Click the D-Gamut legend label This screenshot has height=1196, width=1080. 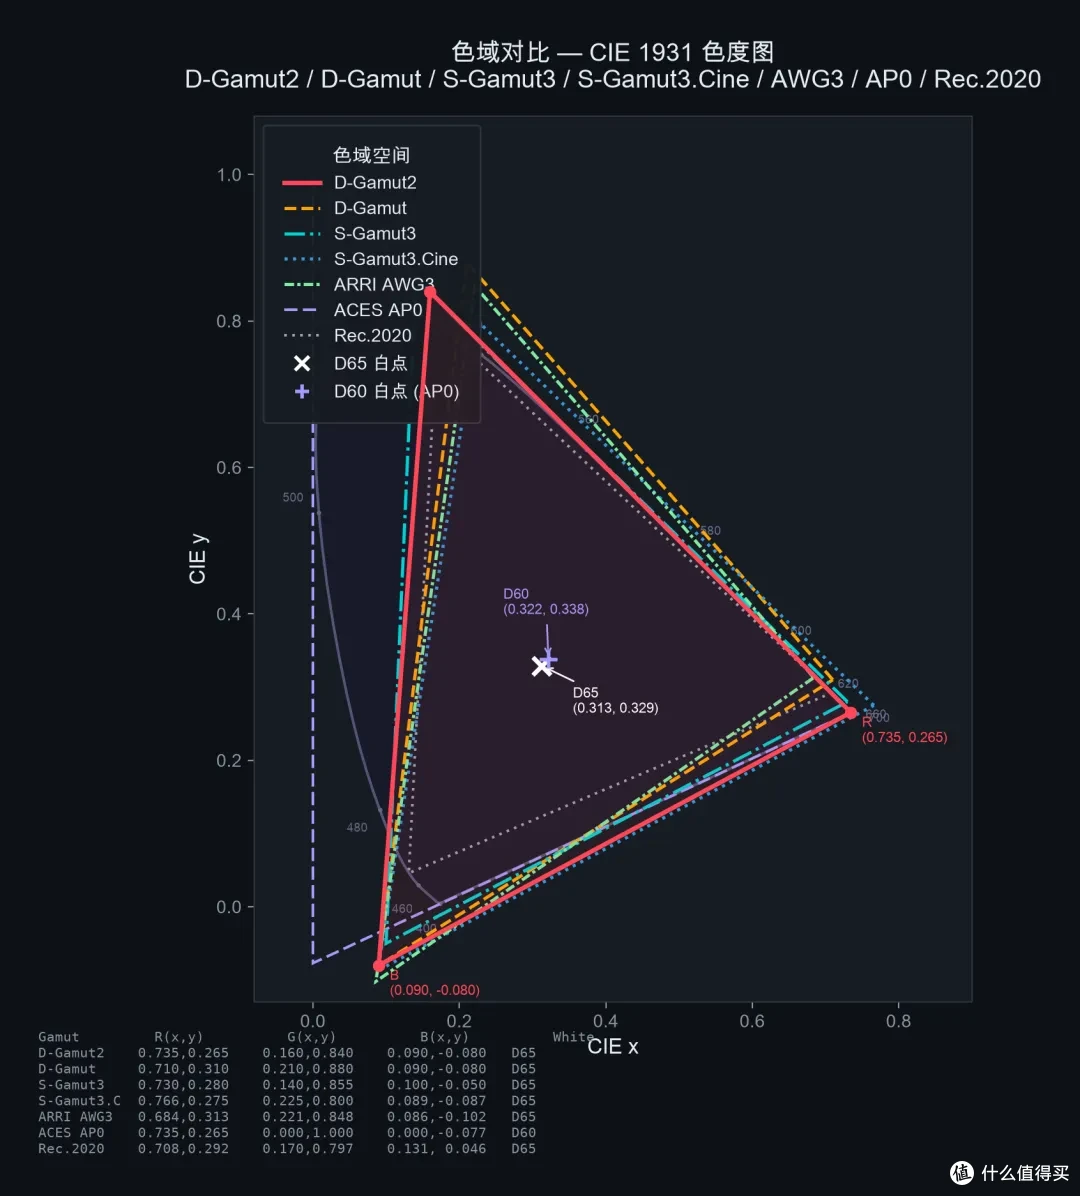click(370, 207)
